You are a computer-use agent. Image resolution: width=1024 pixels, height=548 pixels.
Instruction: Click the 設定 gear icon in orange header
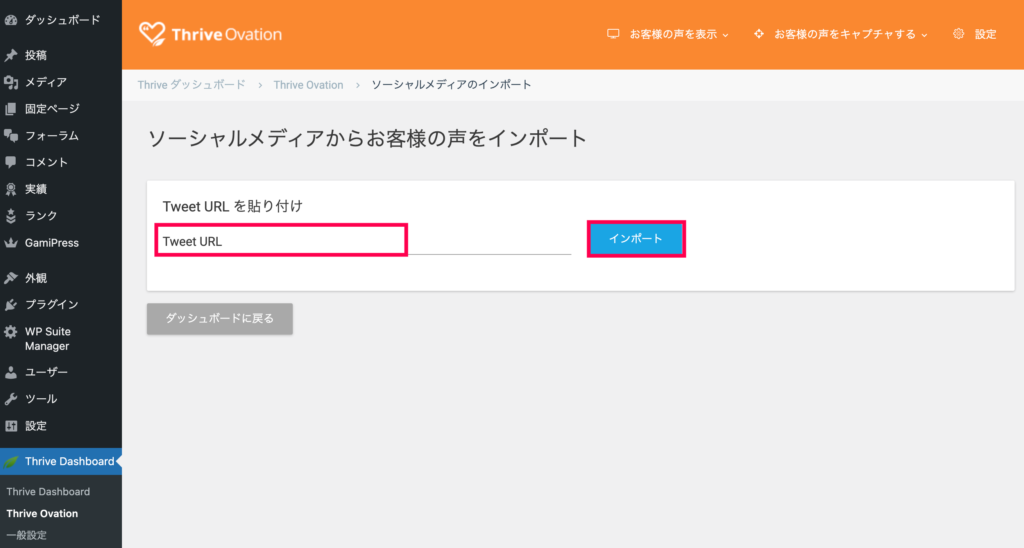click(958, 34)
